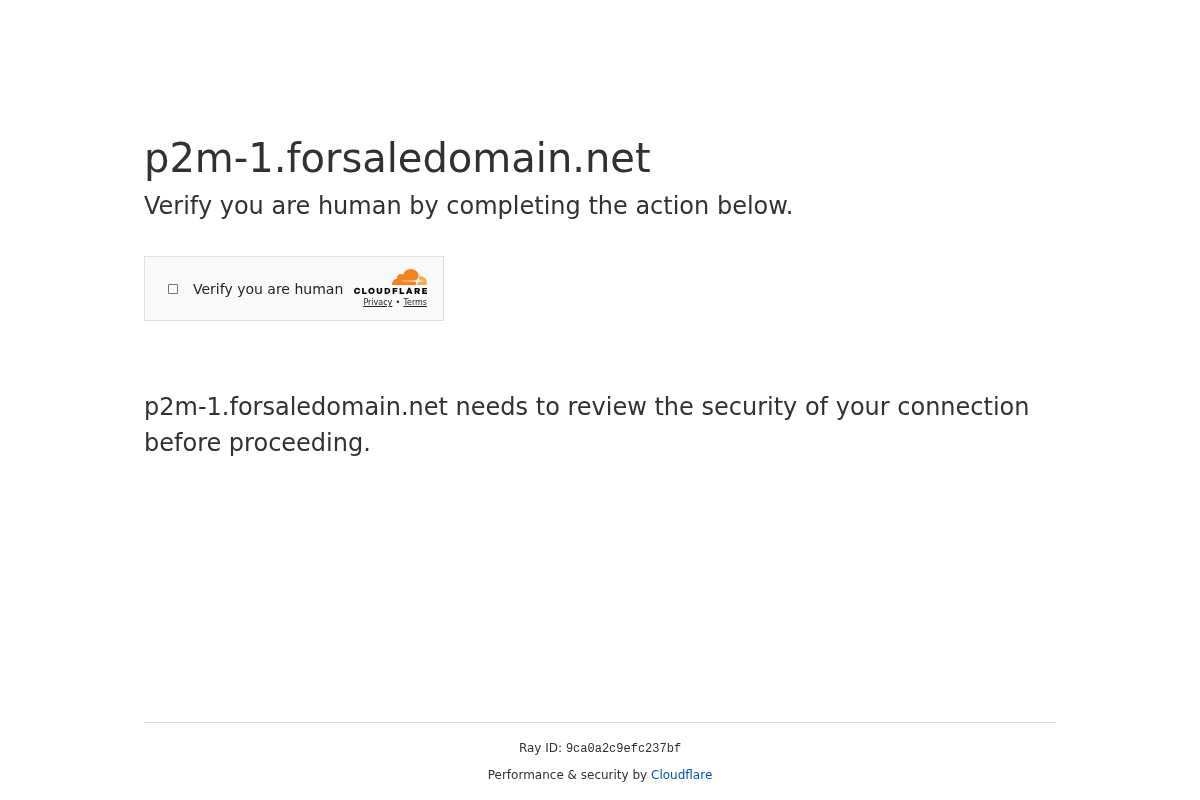
Task: Click the dot separator between Privacy and Terms
Action: (397, 302)
